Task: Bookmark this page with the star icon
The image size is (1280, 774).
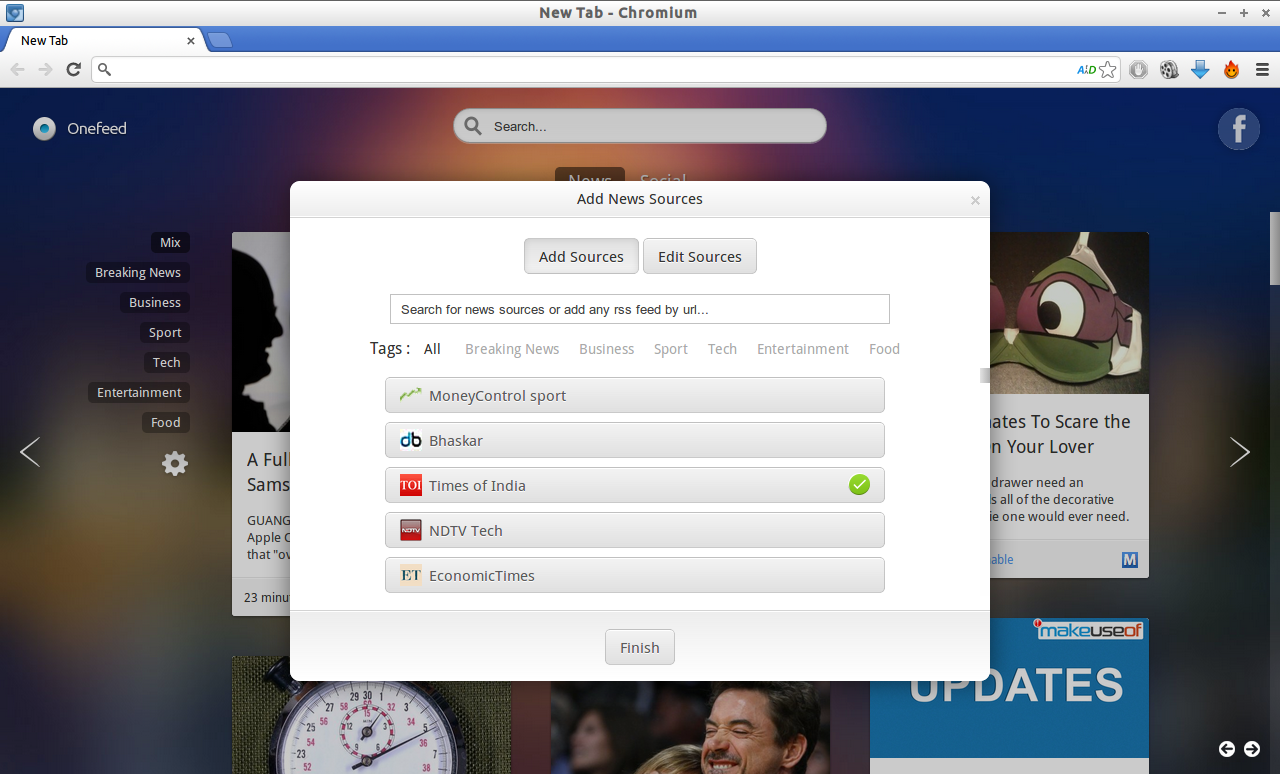Action: 1107,69
